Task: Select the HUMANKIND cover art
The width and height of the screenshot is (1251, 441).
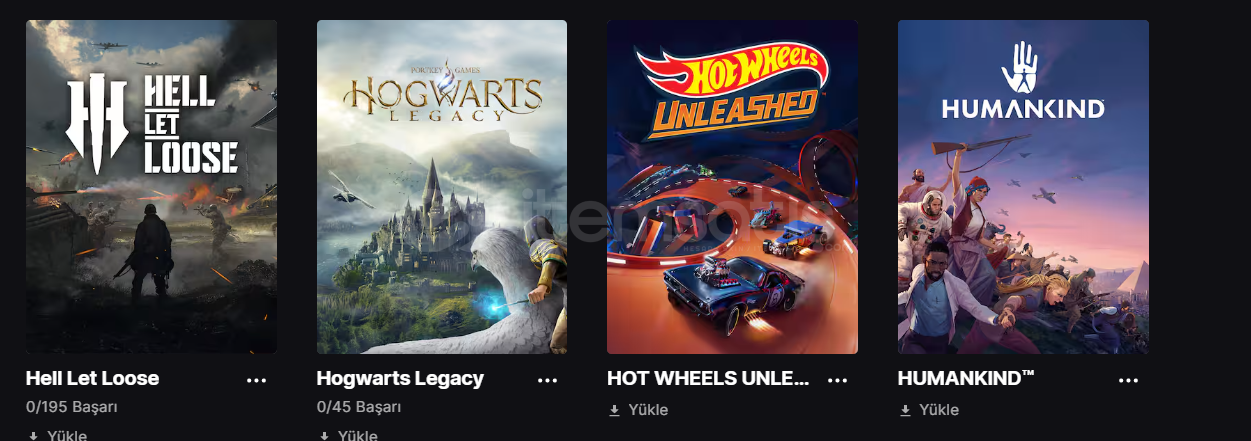Action: (1023, 187)
